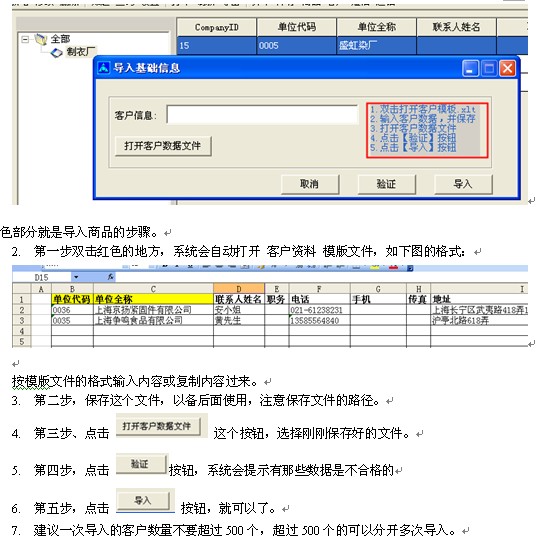The width and height of the screenshot is (544, 552).
Task: Click the 打开客户数据文件 button in the dialog
Action: click(x=163, y=146)
